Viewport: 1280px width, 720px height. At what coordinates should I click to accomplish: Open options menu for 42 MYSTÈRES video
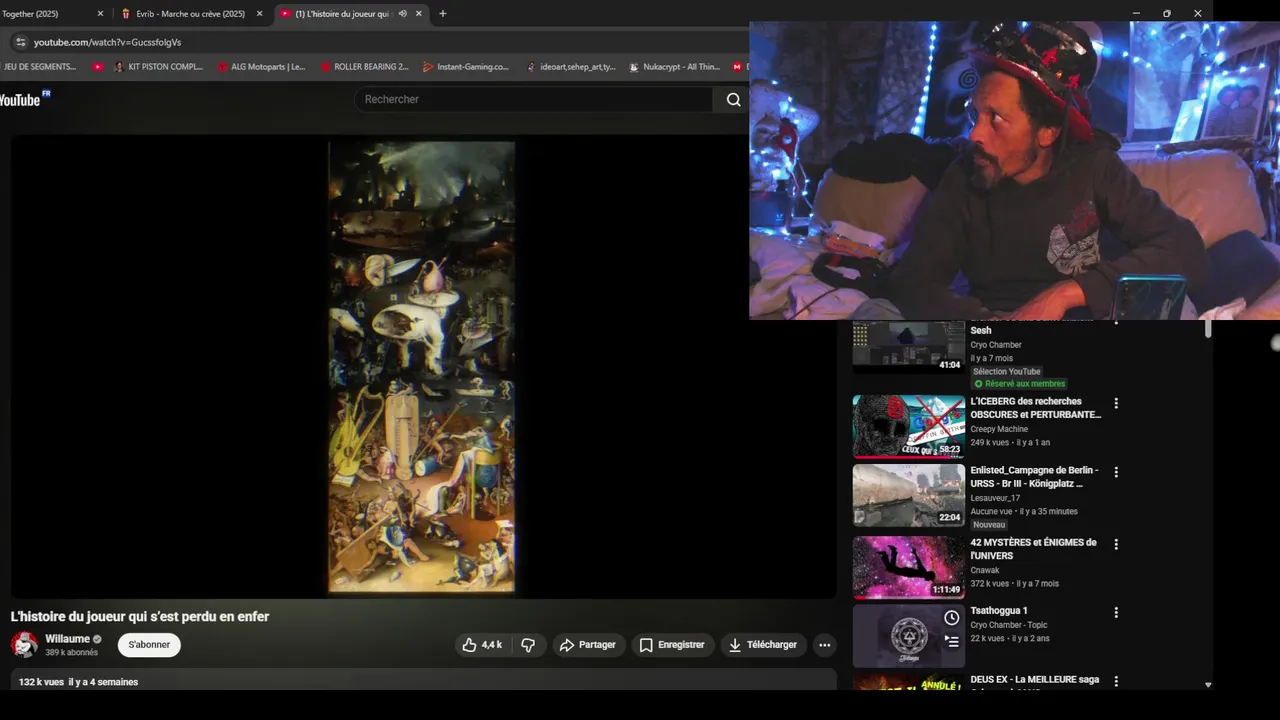coord(1116,544)
